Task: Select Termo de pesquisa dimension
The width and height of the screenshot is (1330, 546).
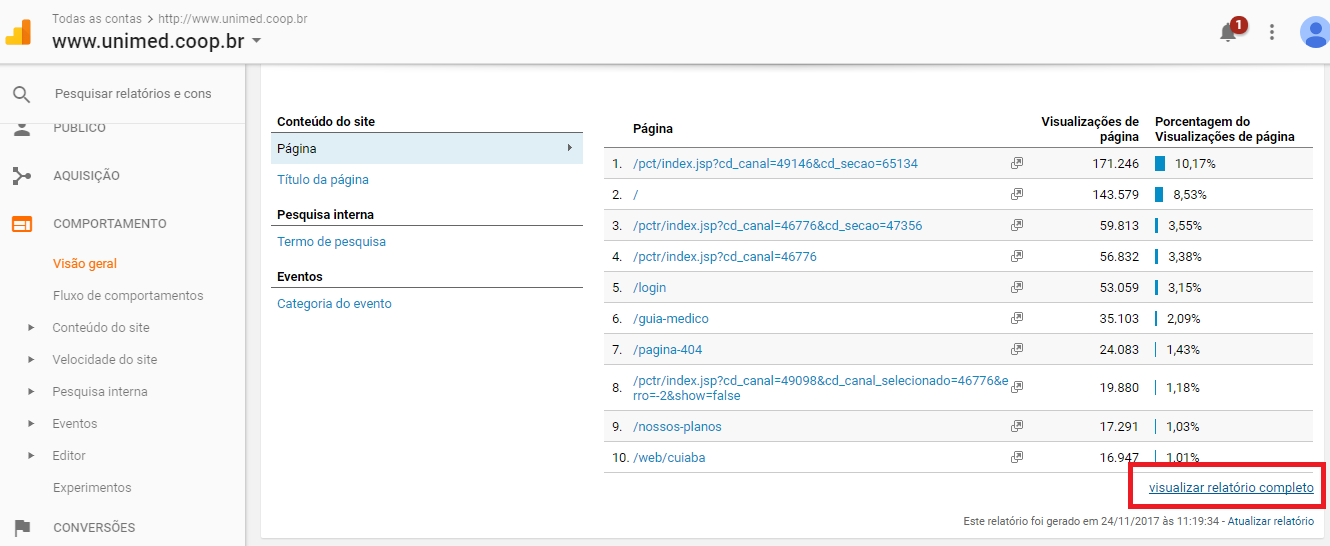Action: click(331, 242)
